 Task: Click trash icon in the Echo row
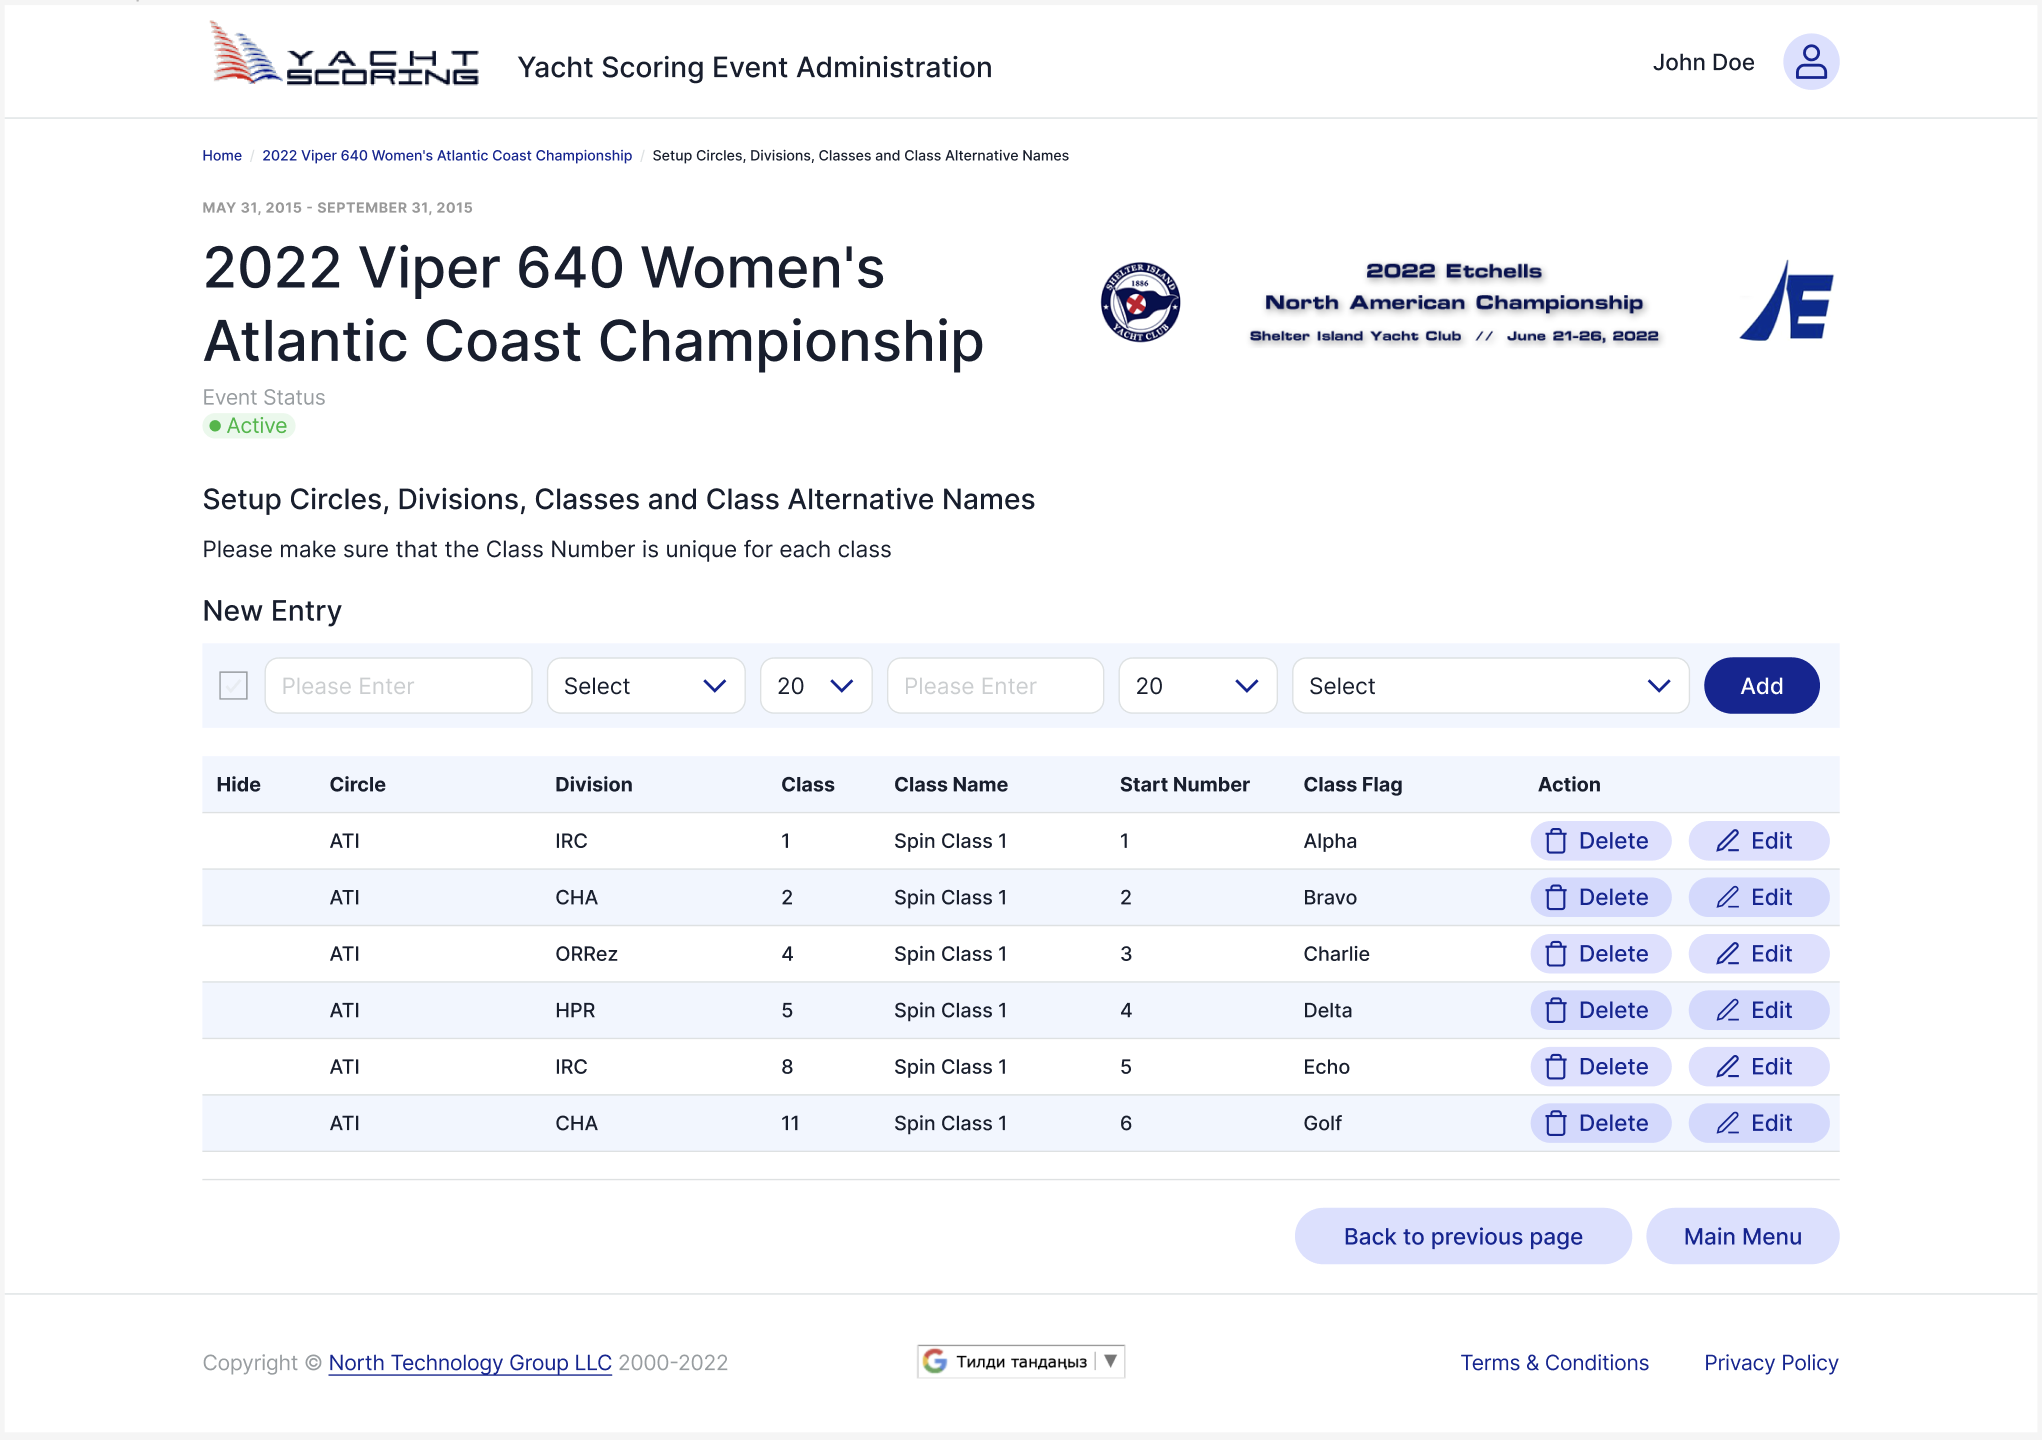[x=1556, y=1067]
